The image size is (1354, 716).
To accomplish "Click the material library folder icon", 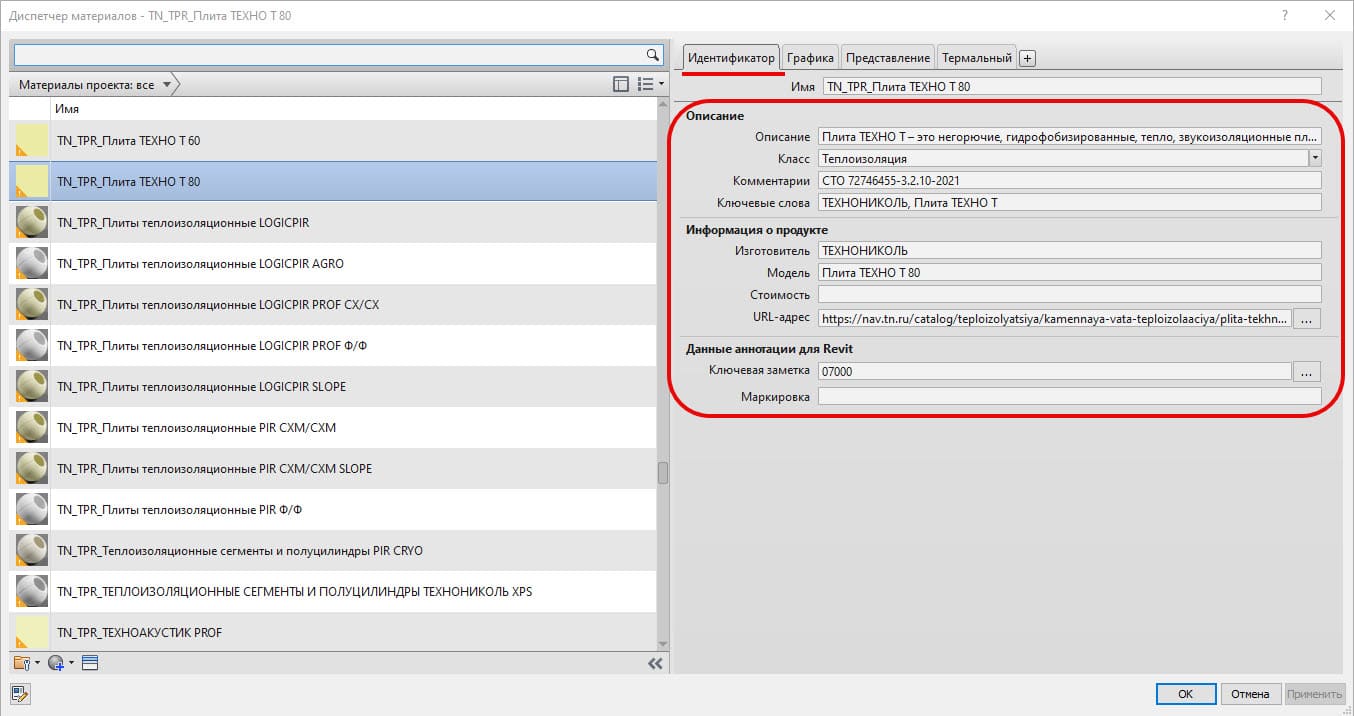I will click(x=23, y=663).
